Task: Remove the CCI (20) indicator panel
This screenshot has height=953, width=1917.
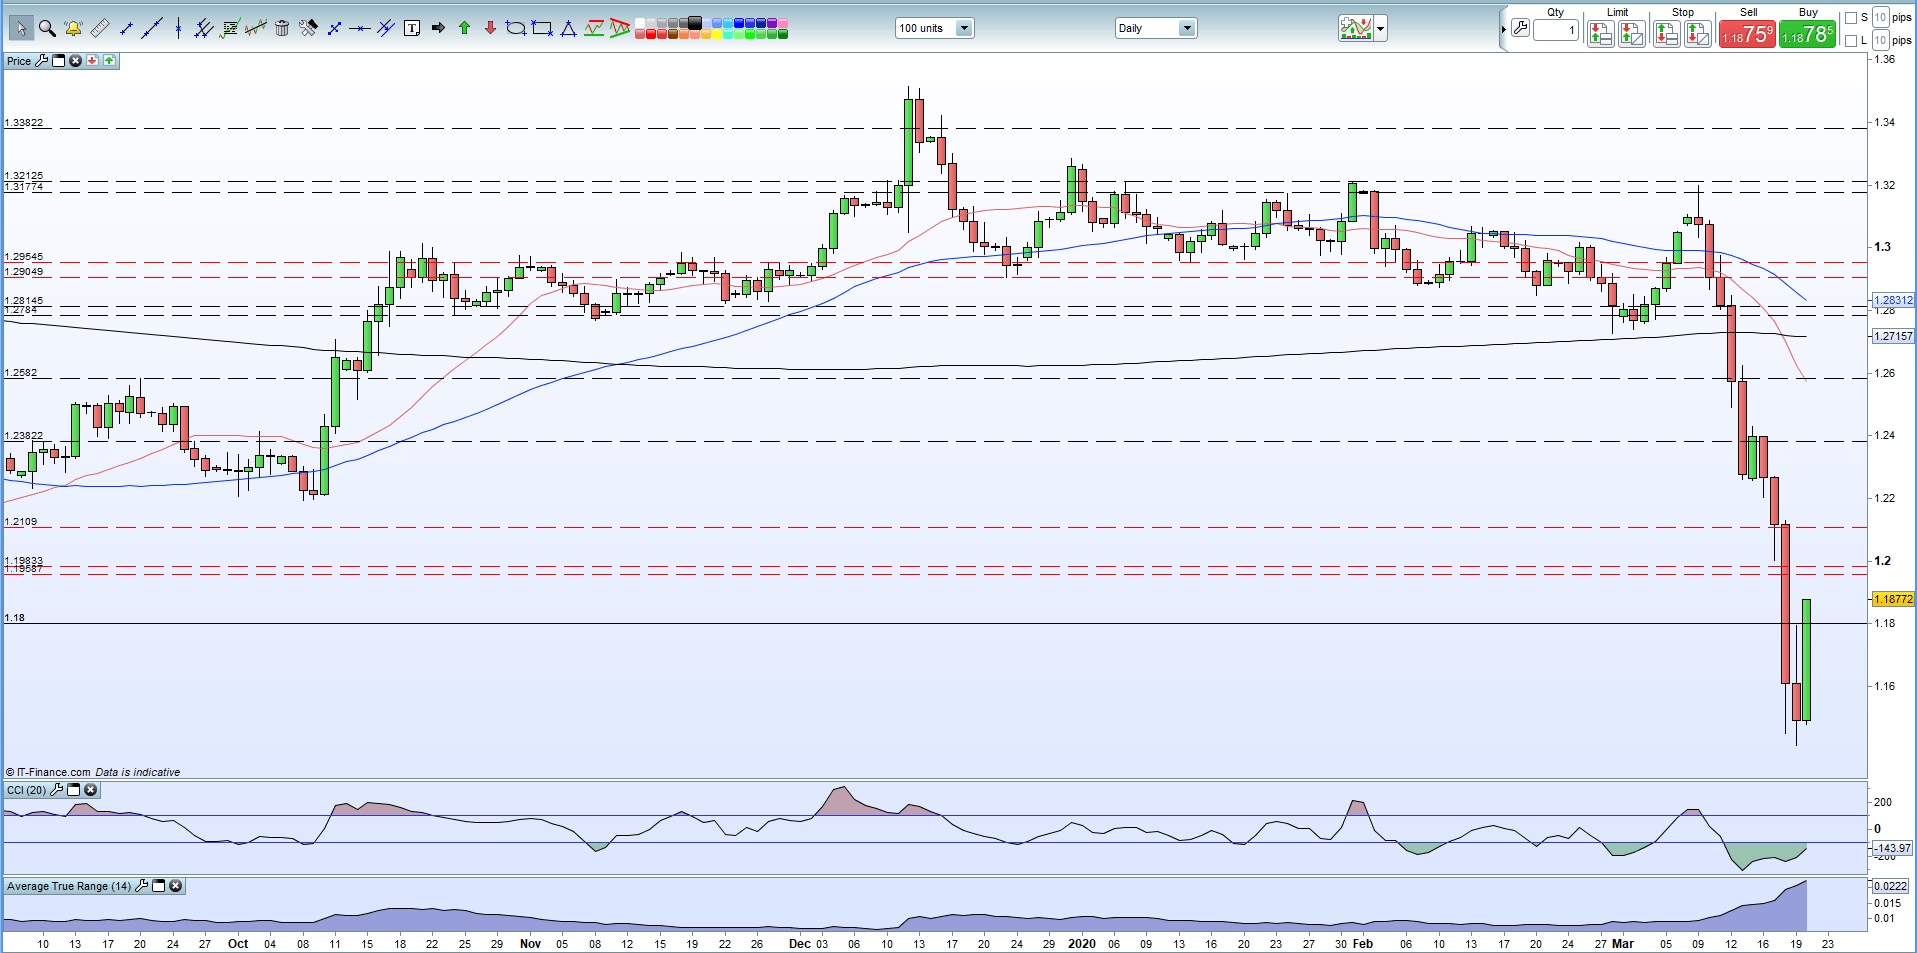Action: [x=91, y=790]
